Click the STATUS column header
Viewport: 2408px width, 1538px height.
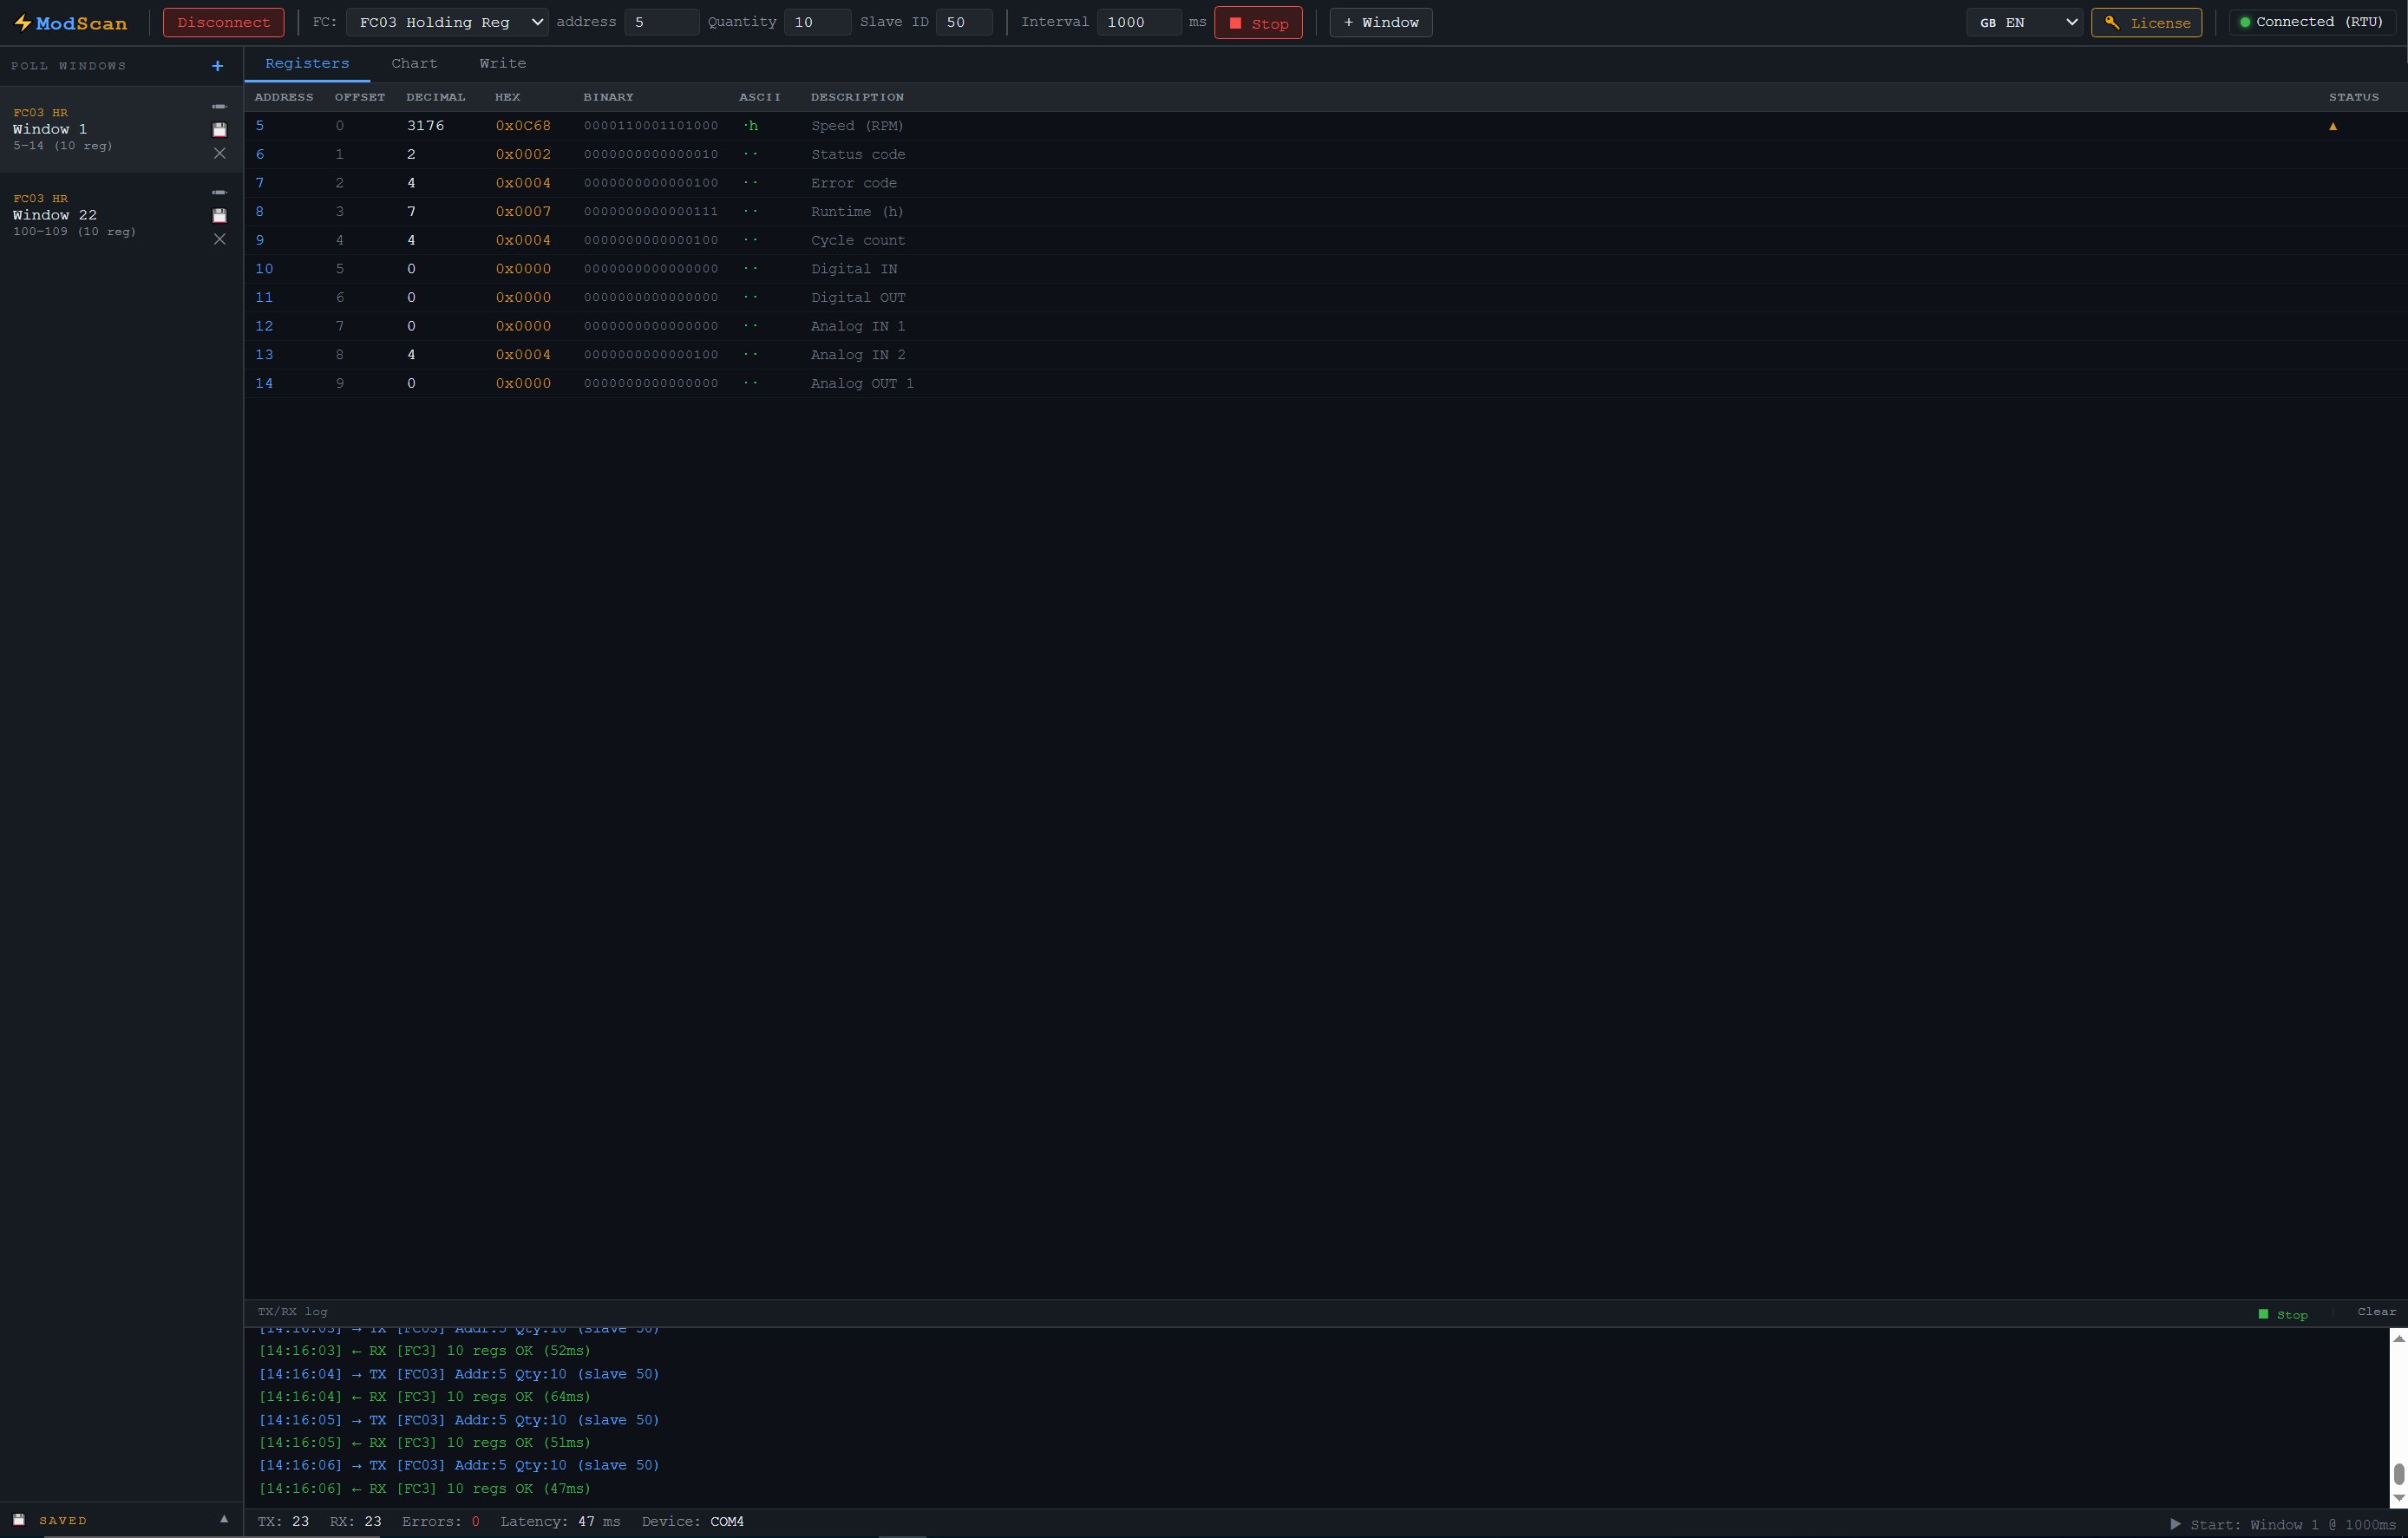2353,97
